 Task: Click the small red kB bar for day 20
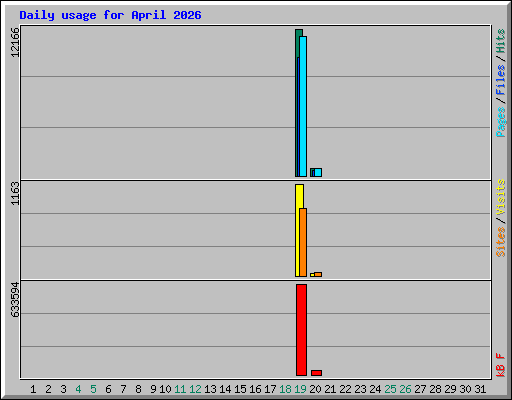[x=316, y=373]
